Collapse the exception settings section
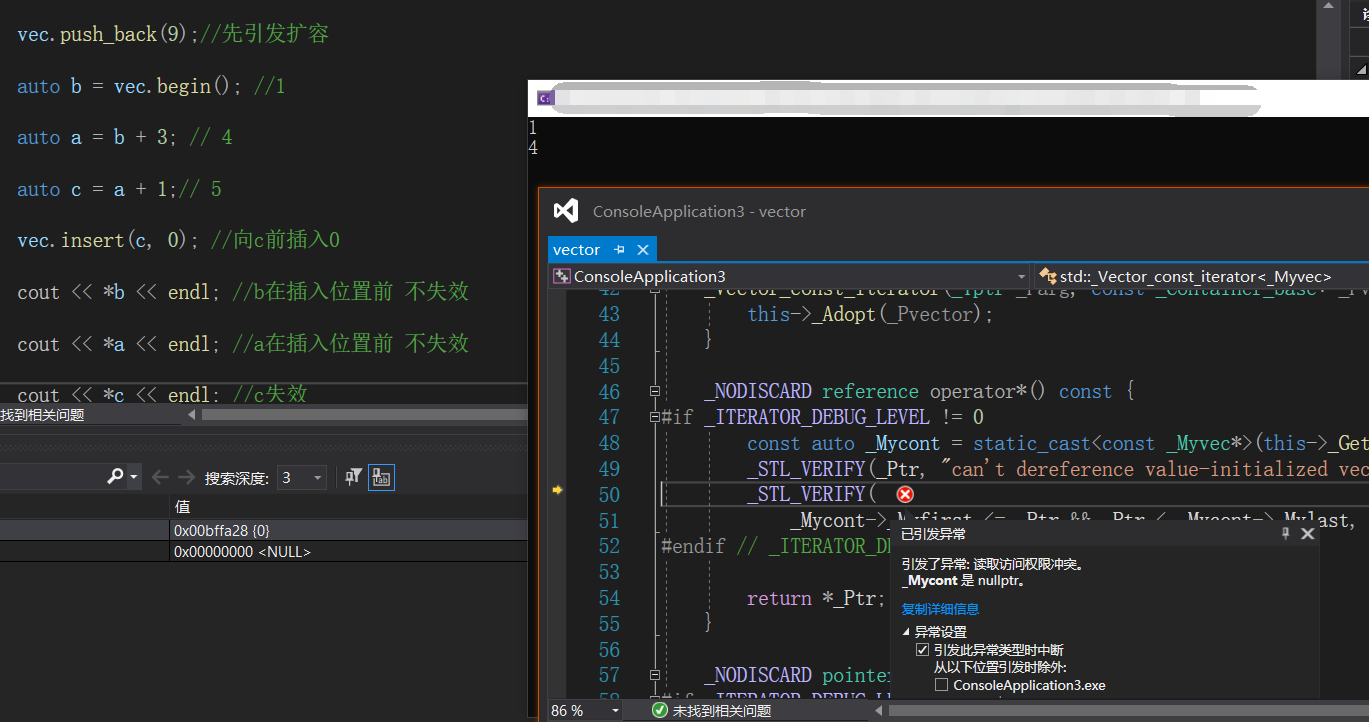This screenshot has width=1369, height=722. (907, 632)
